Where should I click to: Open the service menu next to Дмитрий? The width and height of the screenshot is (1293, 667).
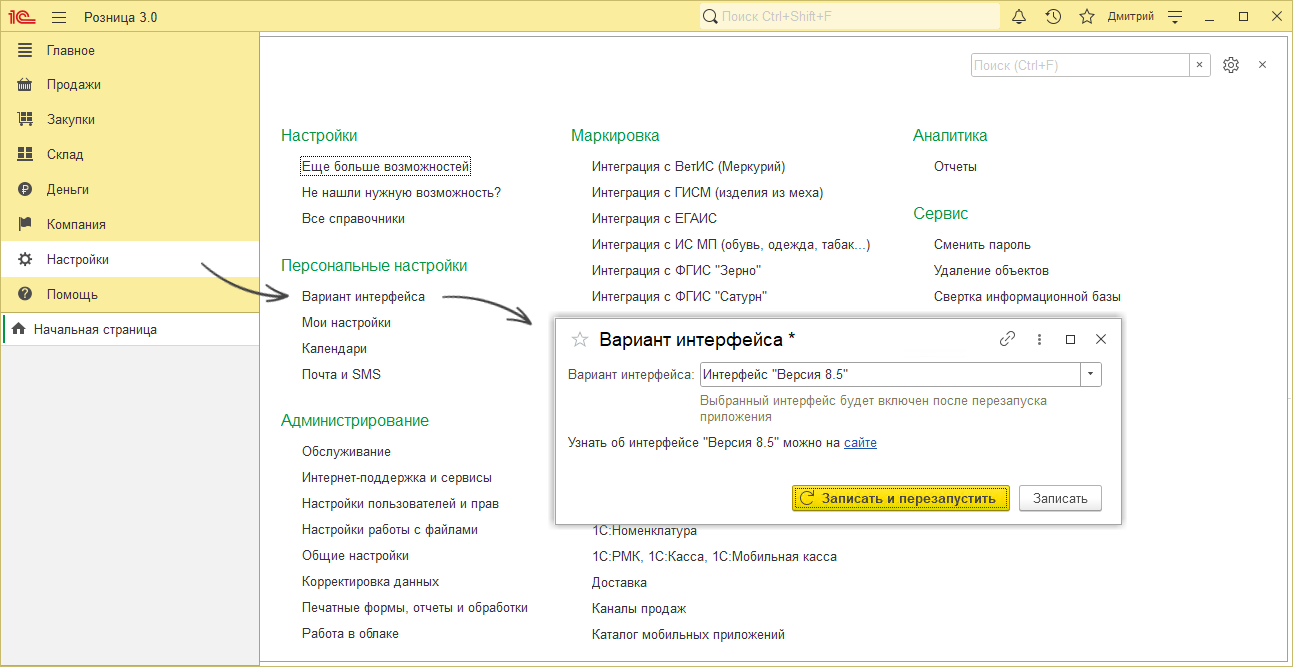point(1175,17)
